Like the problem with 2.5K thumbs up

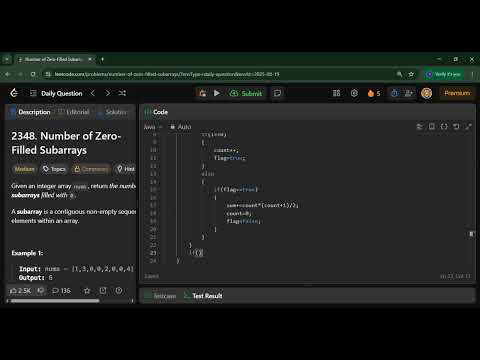(20, 291)
